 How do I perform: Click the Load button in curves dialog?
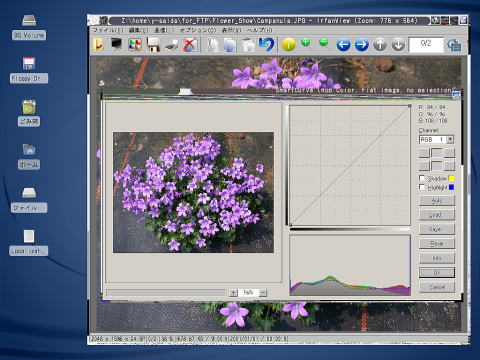pos(437,215)
